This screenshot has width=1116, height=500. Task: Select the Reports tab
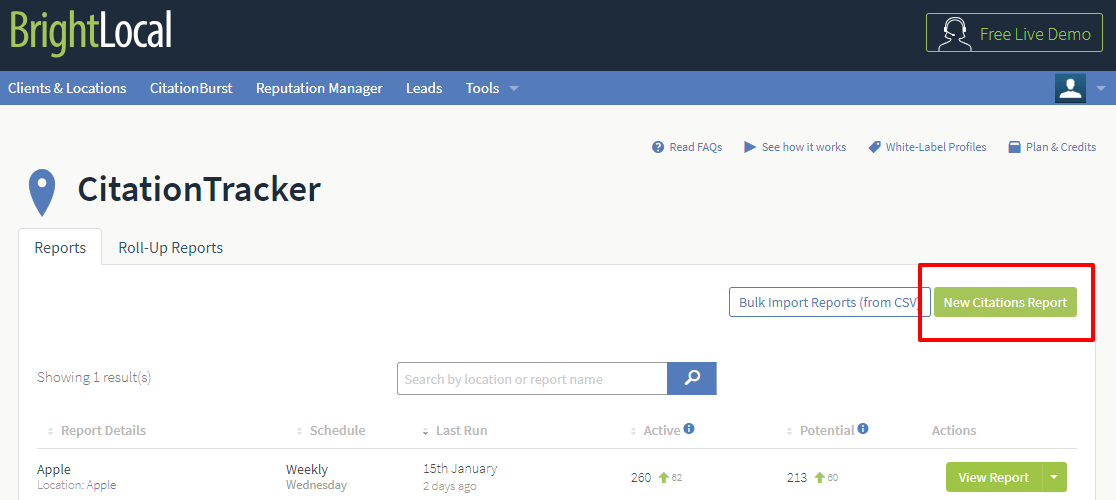(x=60, y=248)
